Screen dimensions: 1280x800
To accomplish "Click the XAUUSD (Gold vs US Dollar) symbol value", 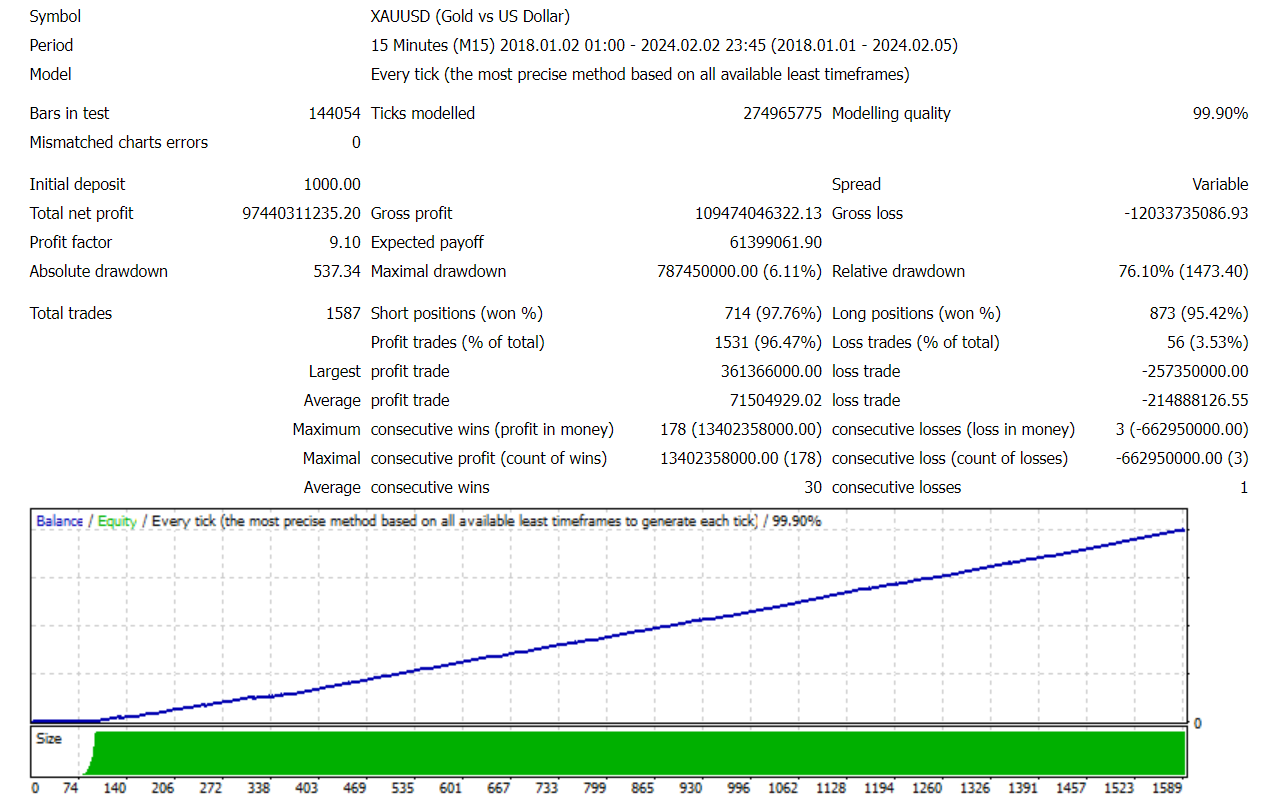I will pos(470,16).
